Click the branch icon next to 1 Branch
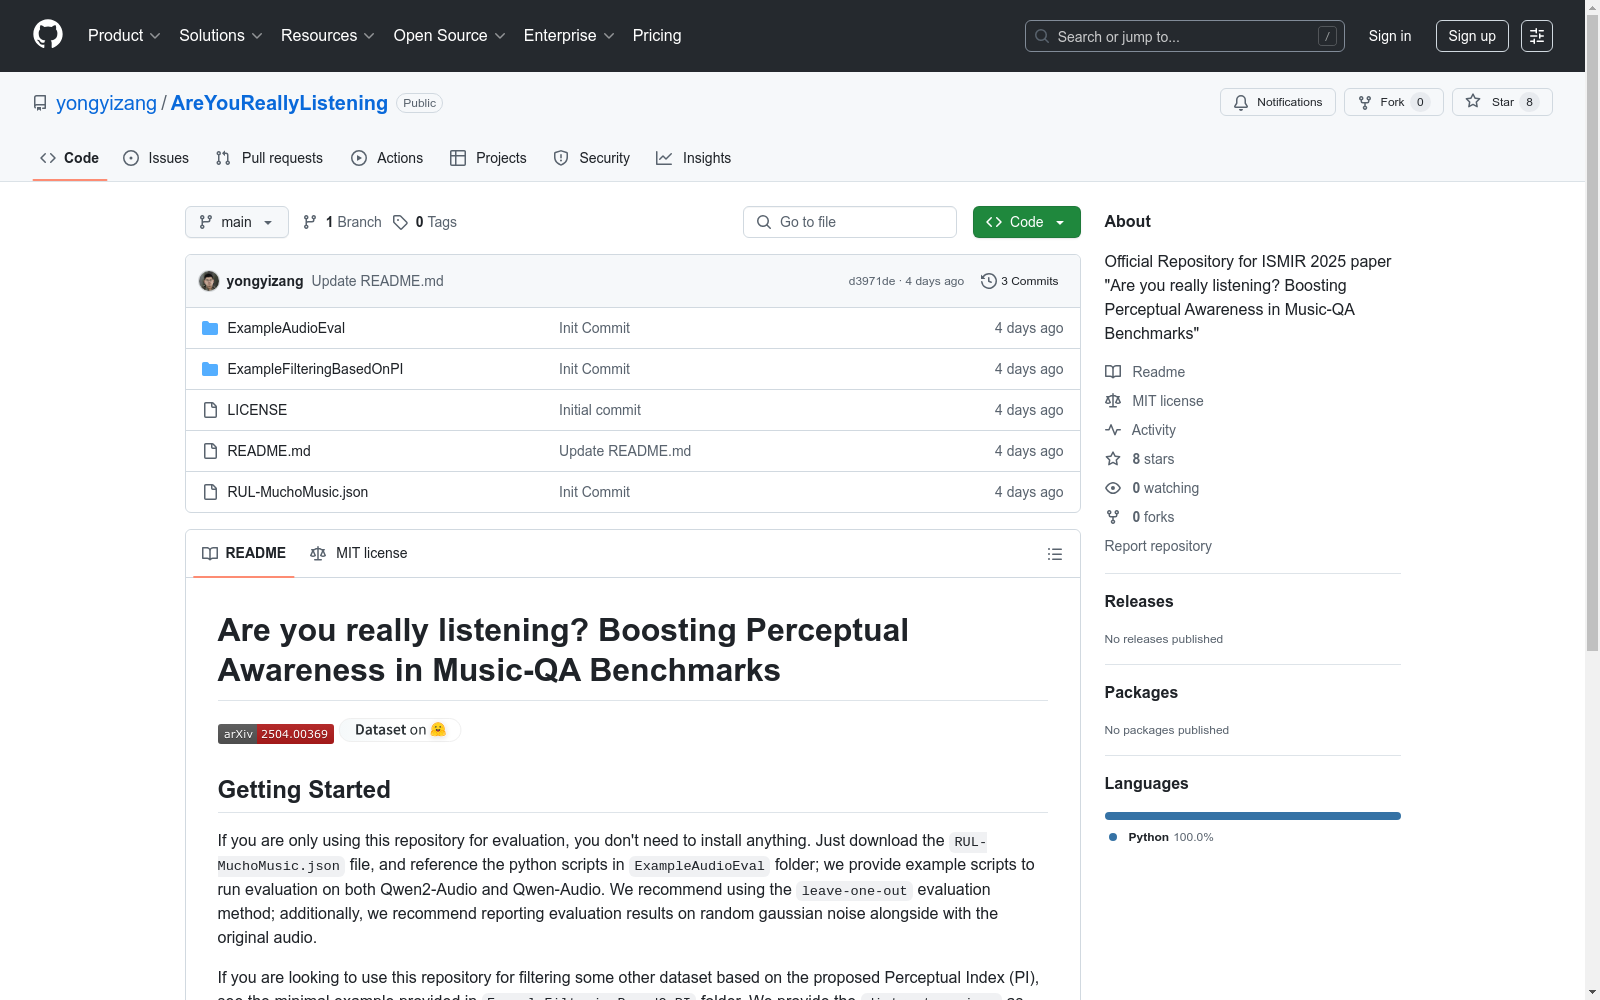Screen dimensions: 1600x1000 310,222
